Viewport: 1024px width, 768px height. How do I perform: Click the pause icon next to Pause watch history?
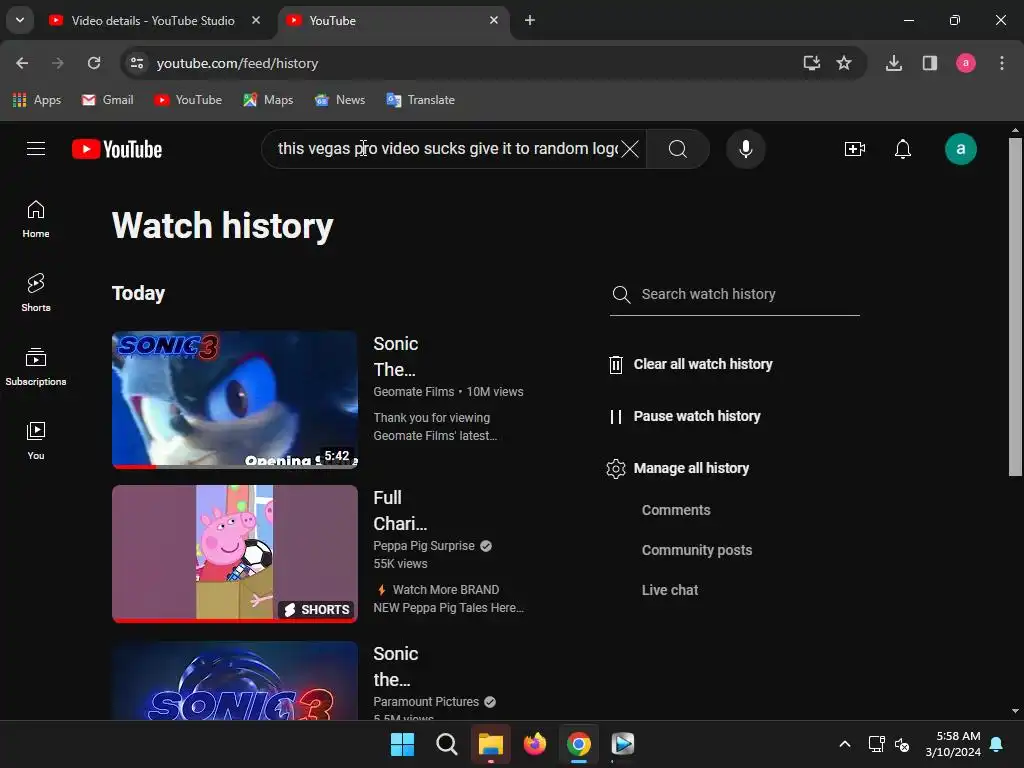click(x=615, y=417)
